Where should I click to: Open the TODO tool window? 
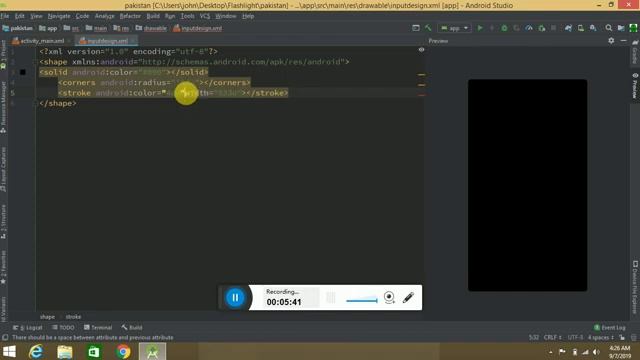click(63, 327)
